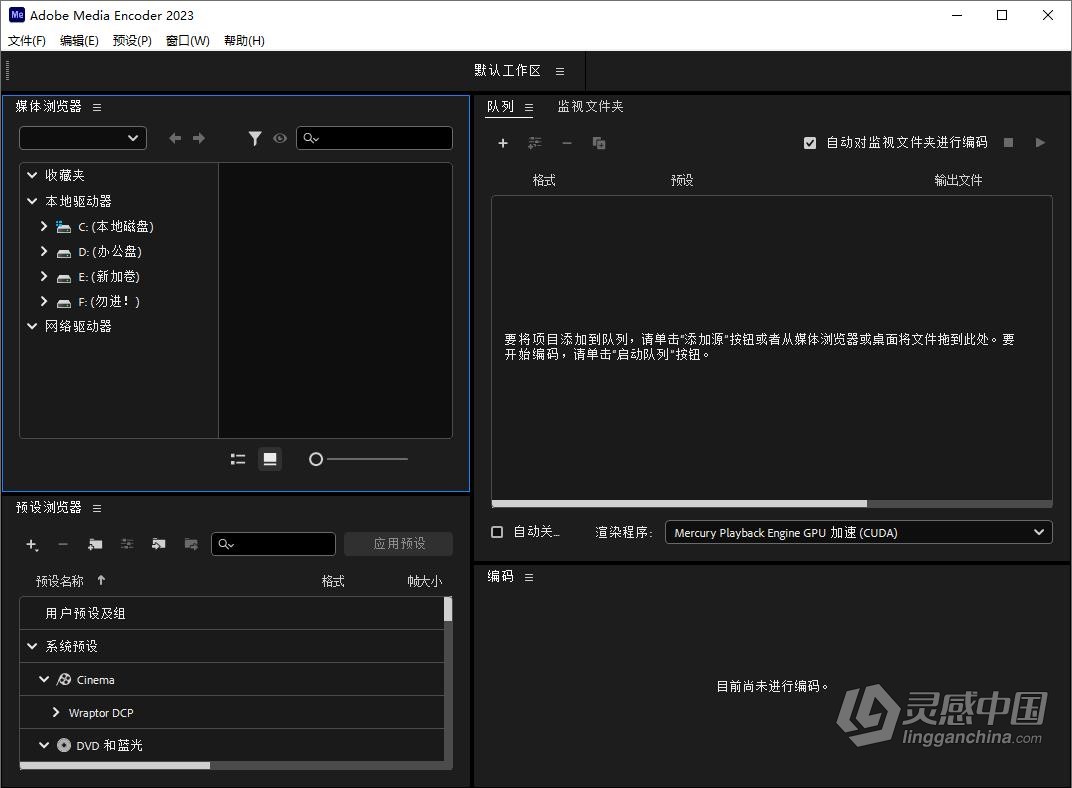Add a source to the encoding queue

(x=503, y=143)
